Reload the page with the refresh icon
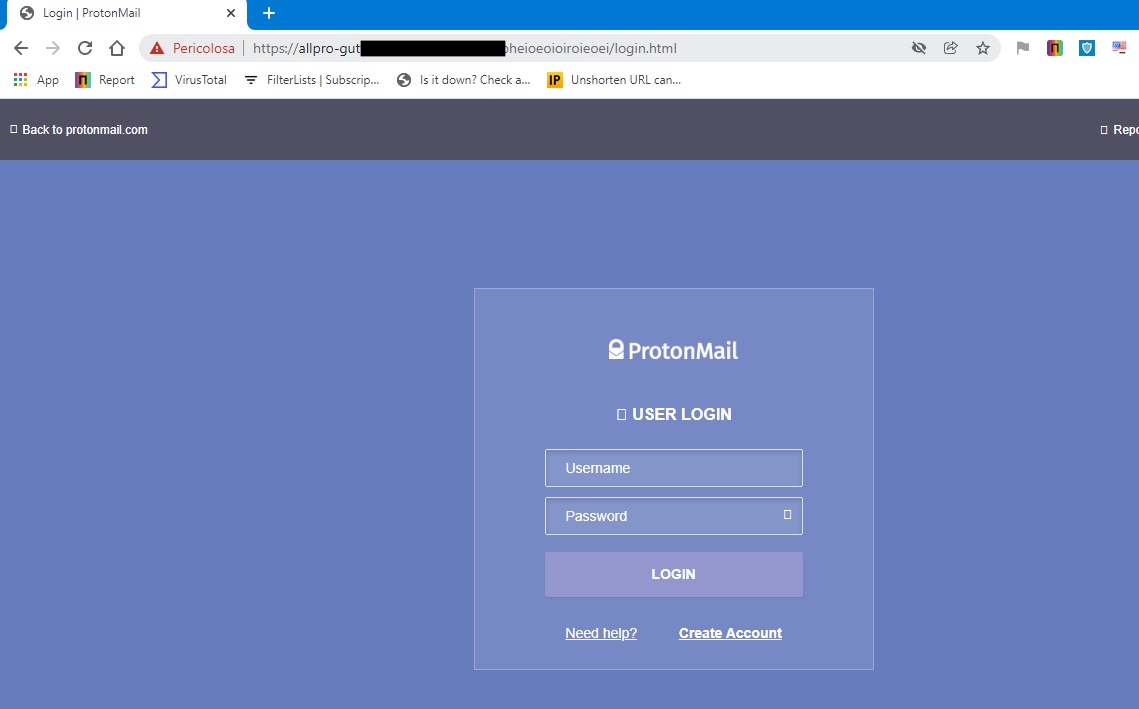 pos(85,48)
